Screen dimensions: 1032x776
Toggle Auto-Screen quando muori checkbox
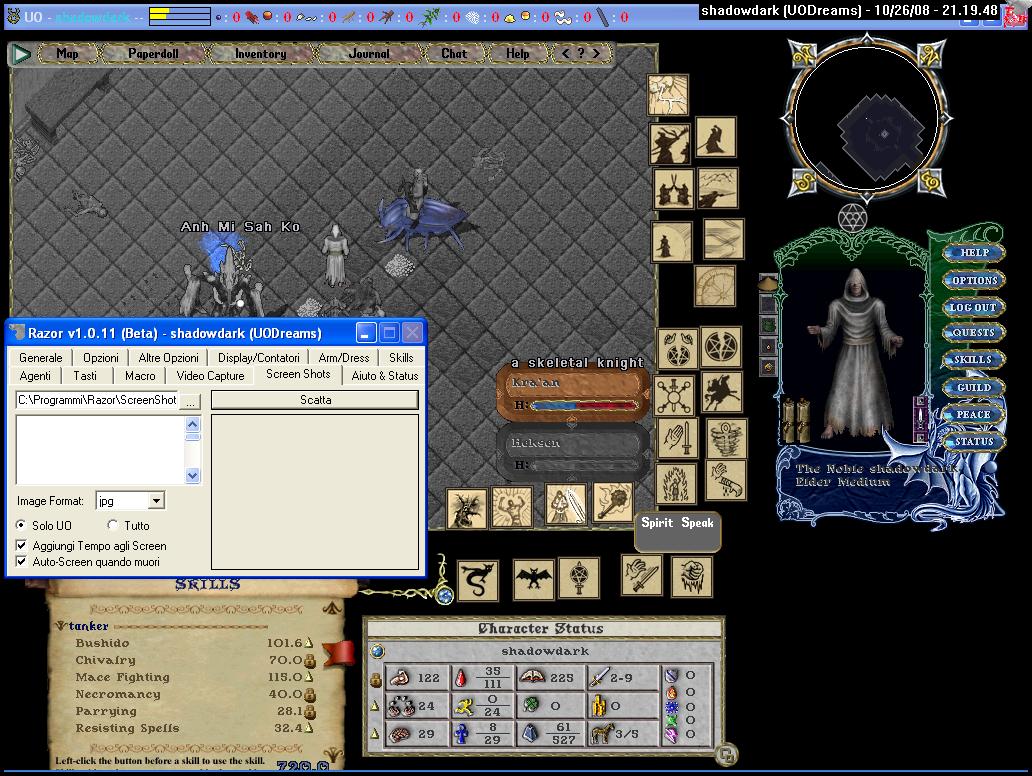click(22, 561)
